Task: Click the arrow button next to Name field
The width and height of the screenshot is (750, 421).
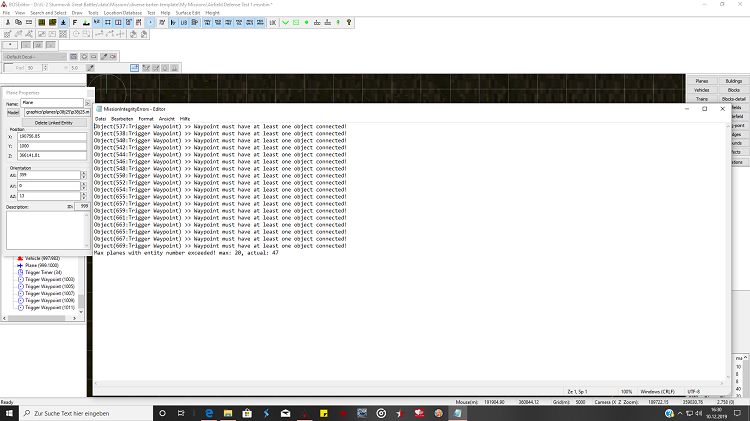Action: point(88,103)
